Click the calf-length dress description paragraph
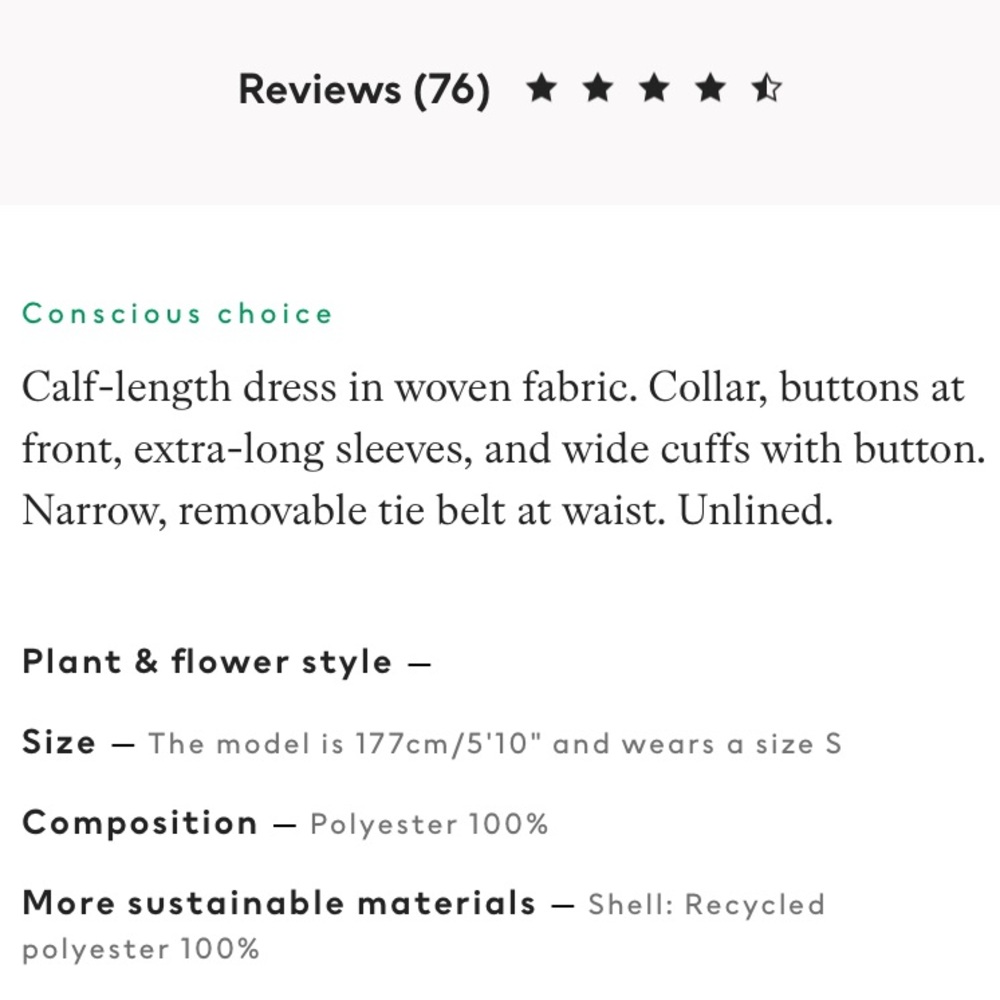This screenshot has height=1000, width=1000. click(x=504, y=449)
